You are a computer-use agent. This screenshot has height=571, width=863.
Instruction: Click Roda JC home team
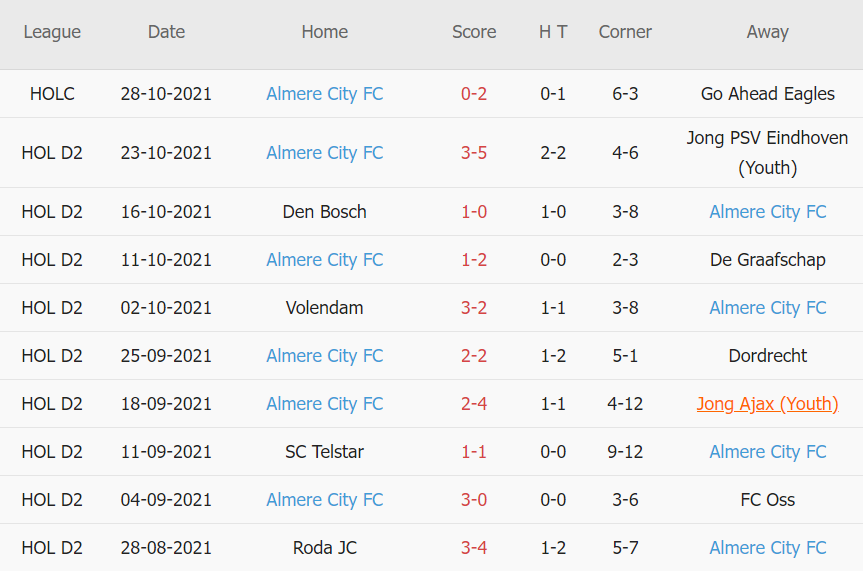324,548
